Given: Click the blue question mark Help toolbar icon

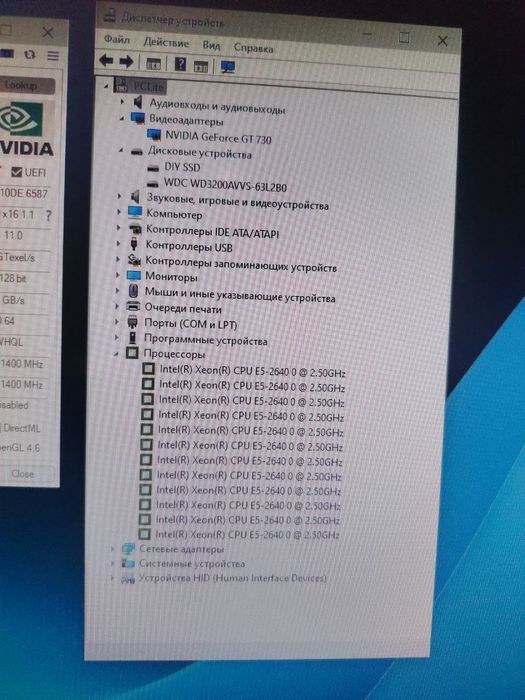Looking at the screenshot, I should point(180,64).
